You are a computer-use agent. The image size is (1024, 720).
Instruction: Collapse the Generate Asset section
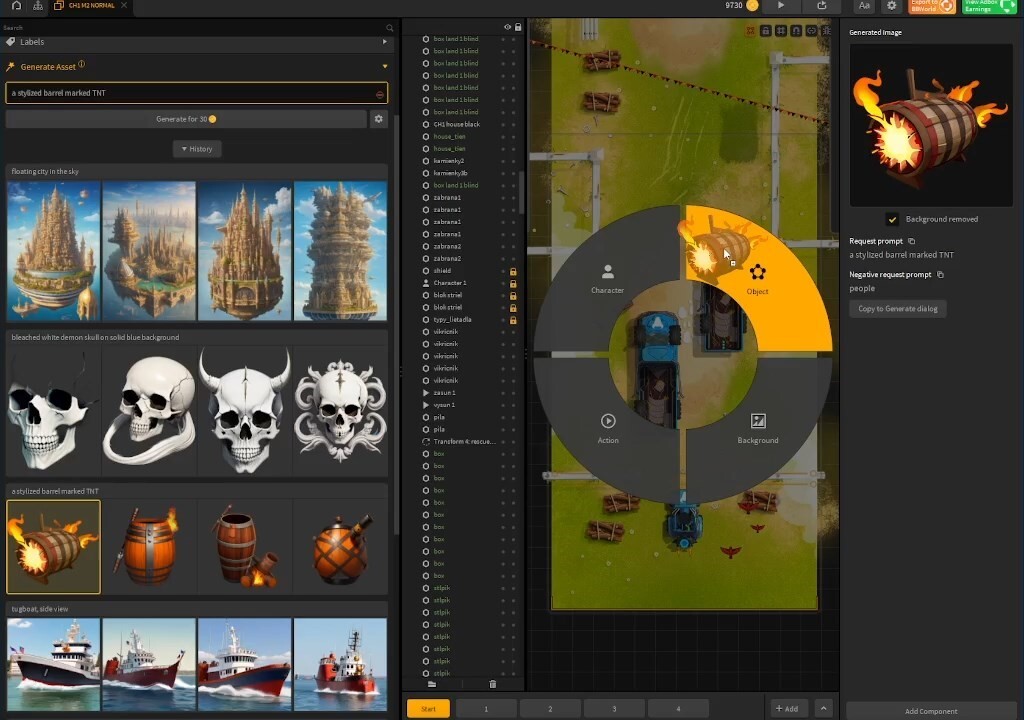click(x=384, y=67)
